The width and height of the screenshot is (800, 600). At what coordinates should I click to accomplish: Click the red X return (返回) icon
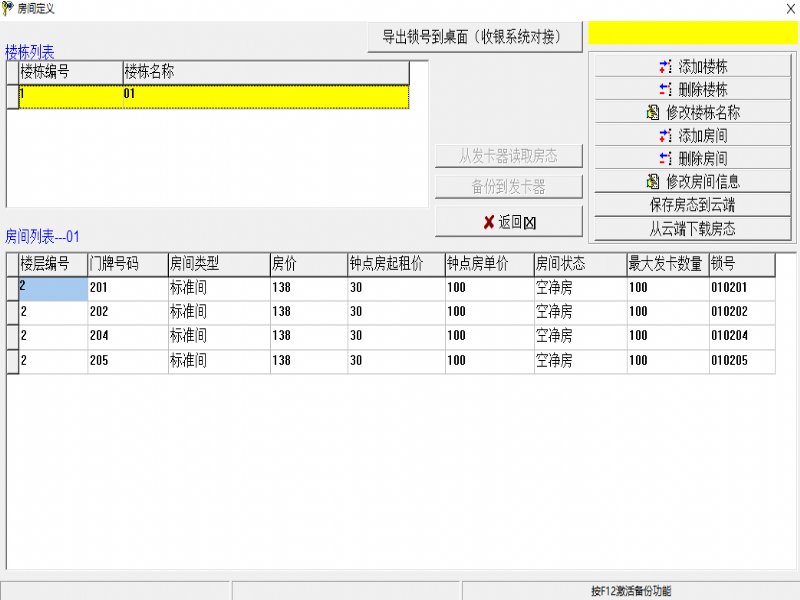pyautogui.click(x=488, y=222)
